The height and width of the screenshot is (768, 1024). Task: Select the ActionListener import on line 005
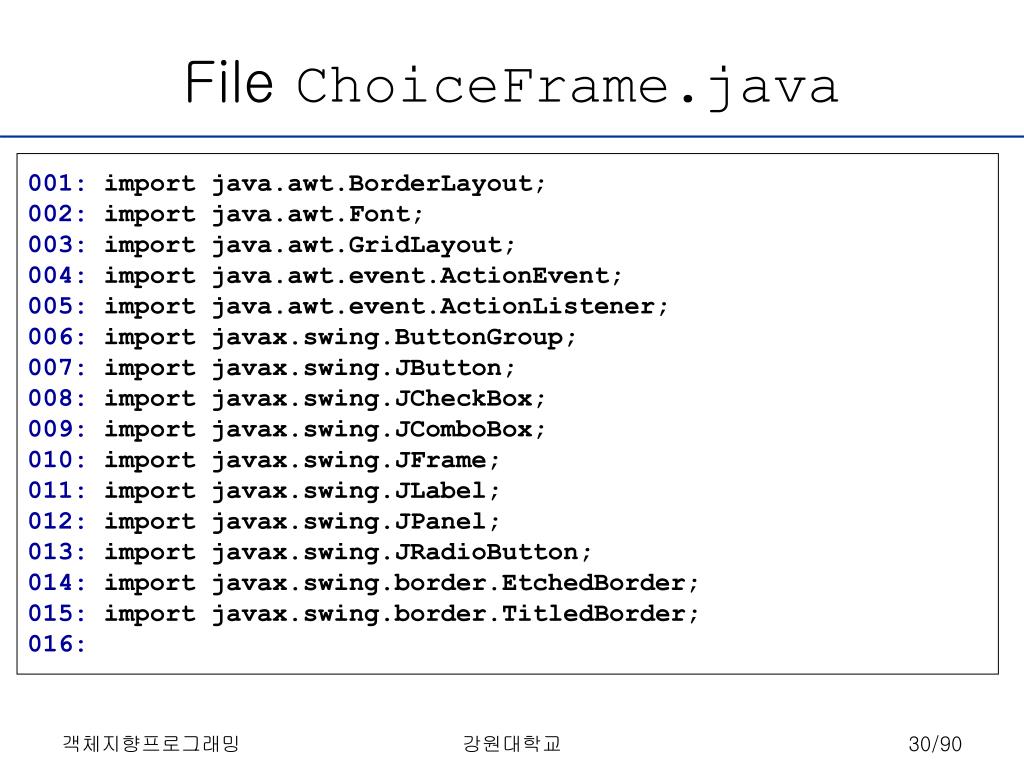[x=347, y=306]
